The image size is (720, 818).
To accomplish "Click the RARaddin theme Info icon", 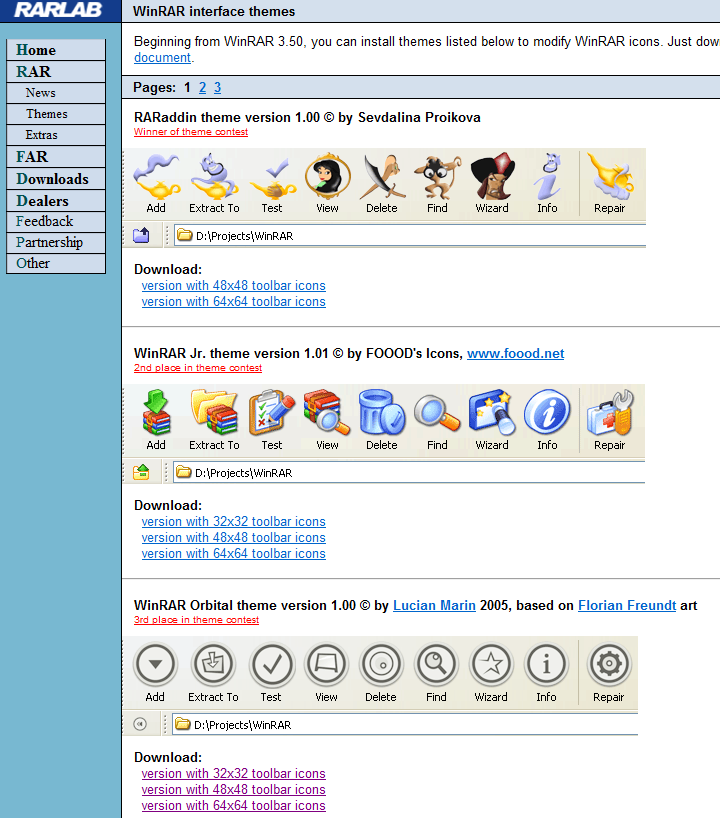I will coord(547,176).
